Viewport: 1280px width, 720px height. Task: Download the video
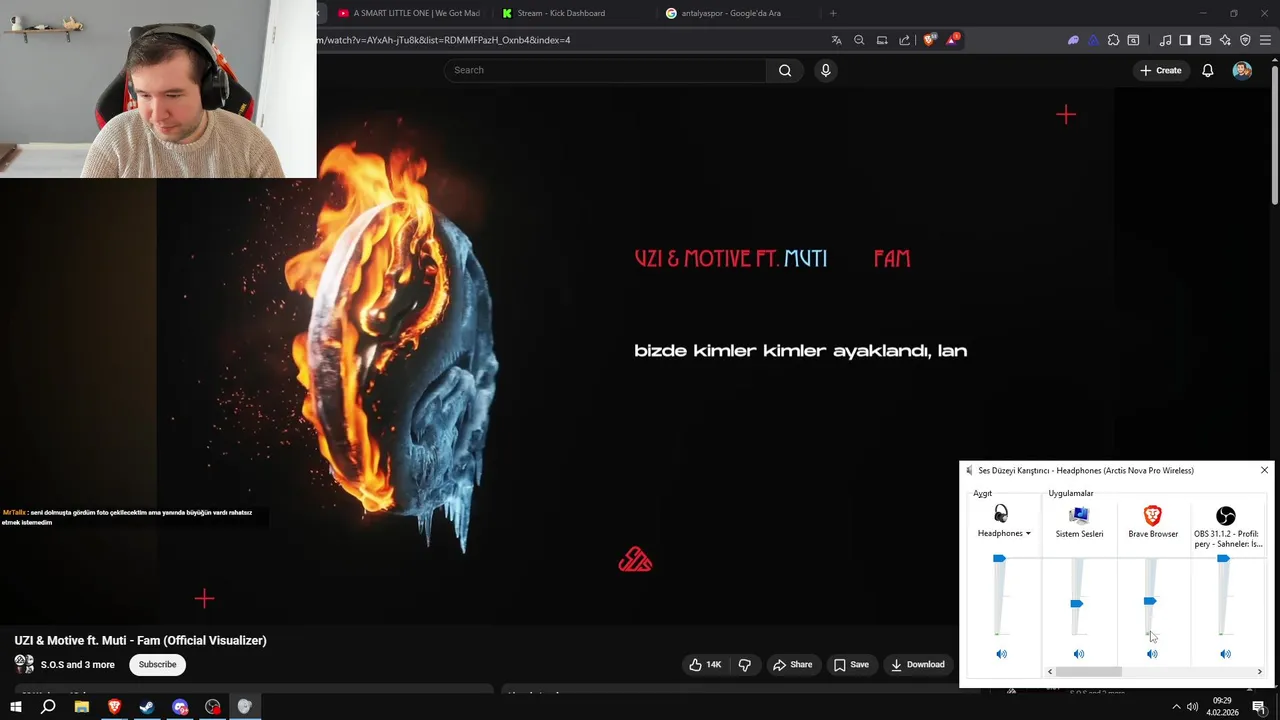pos(918,664)
